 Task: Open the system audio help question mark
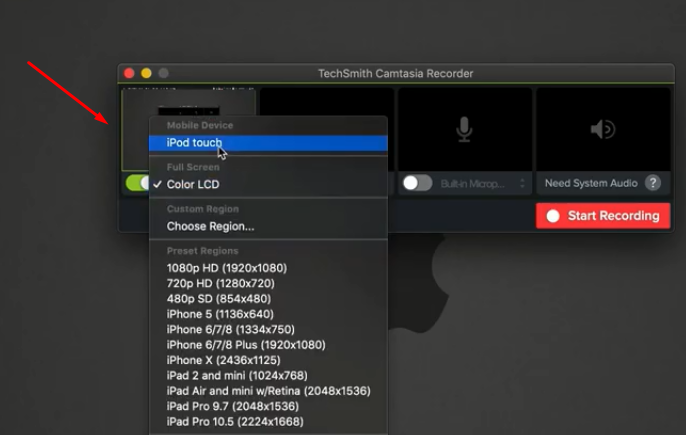pyautogui.click(x=653, y=183)
